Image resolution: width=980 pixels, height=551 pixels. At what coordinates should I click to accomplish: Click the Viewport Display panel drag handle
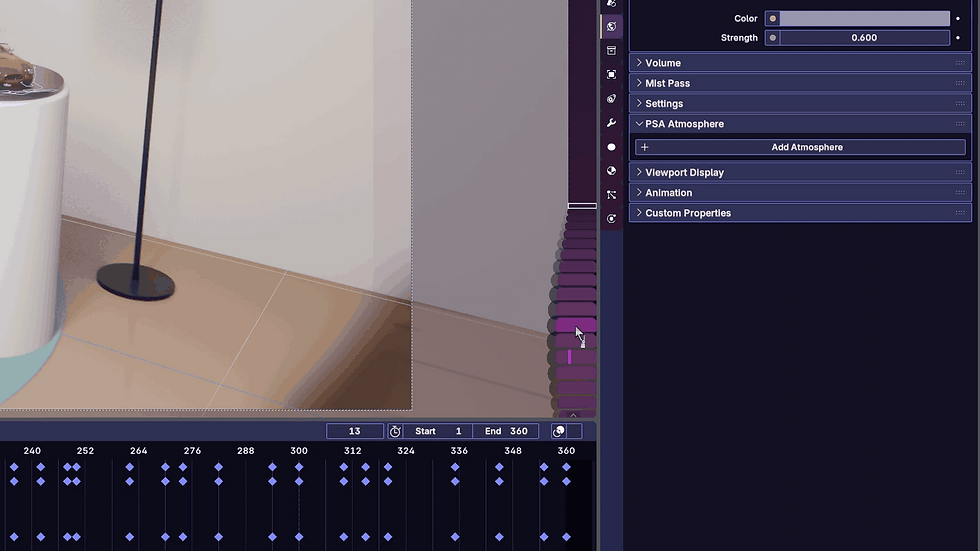click(960, 172)
